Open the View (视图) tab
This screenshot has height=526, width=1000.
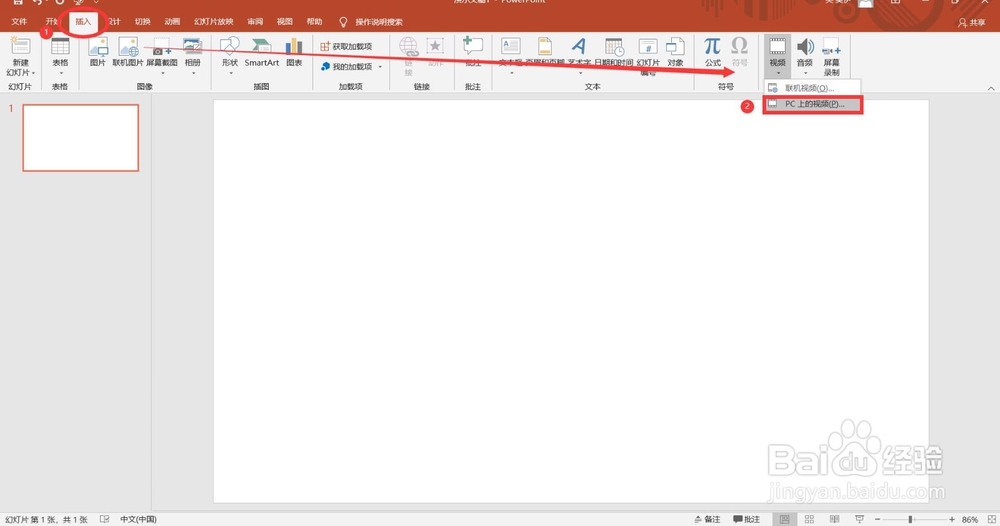[x=284, y=22]
